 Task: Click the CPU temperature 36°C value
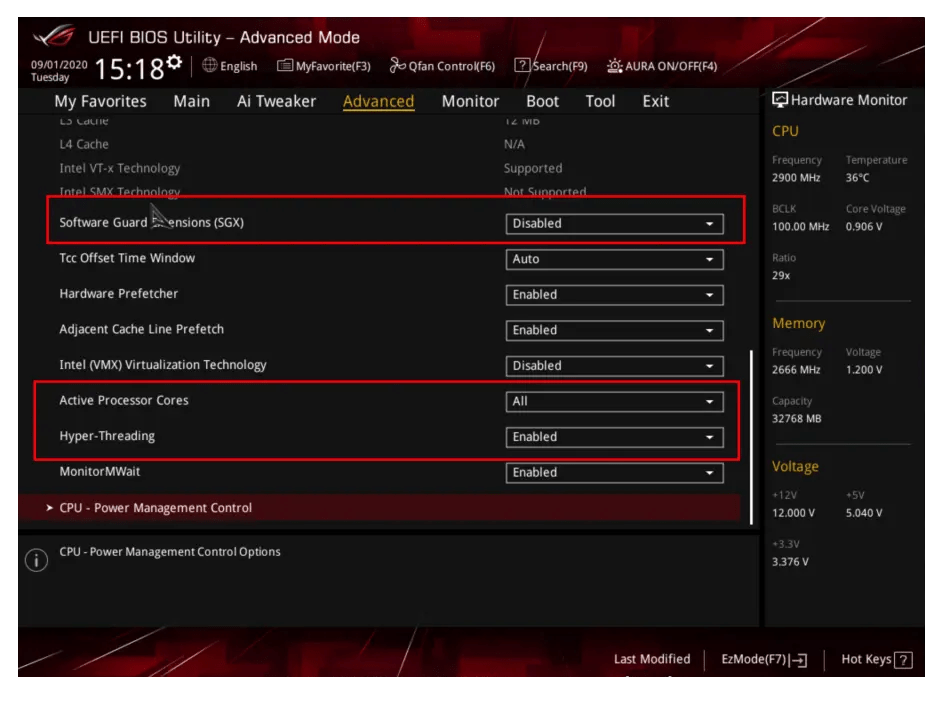tap(857, 178)
